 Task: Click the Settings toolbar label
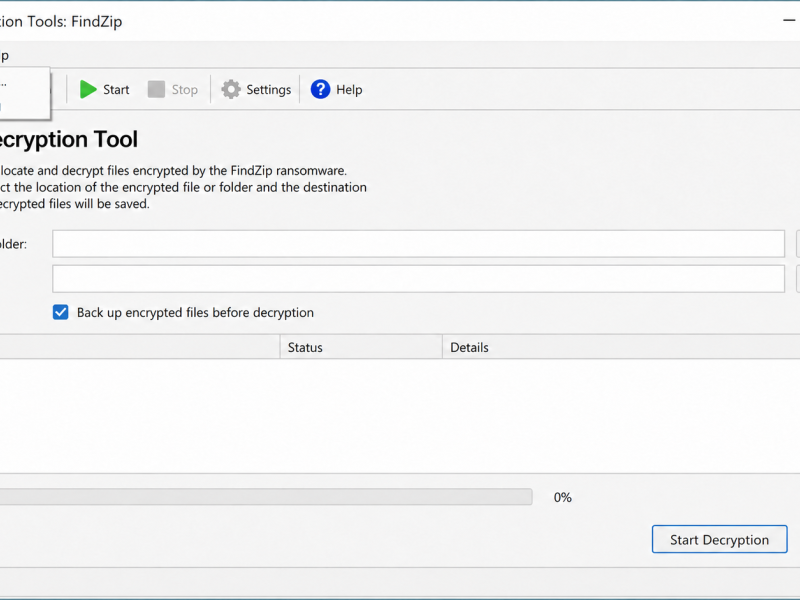click(x=268, y=90)
